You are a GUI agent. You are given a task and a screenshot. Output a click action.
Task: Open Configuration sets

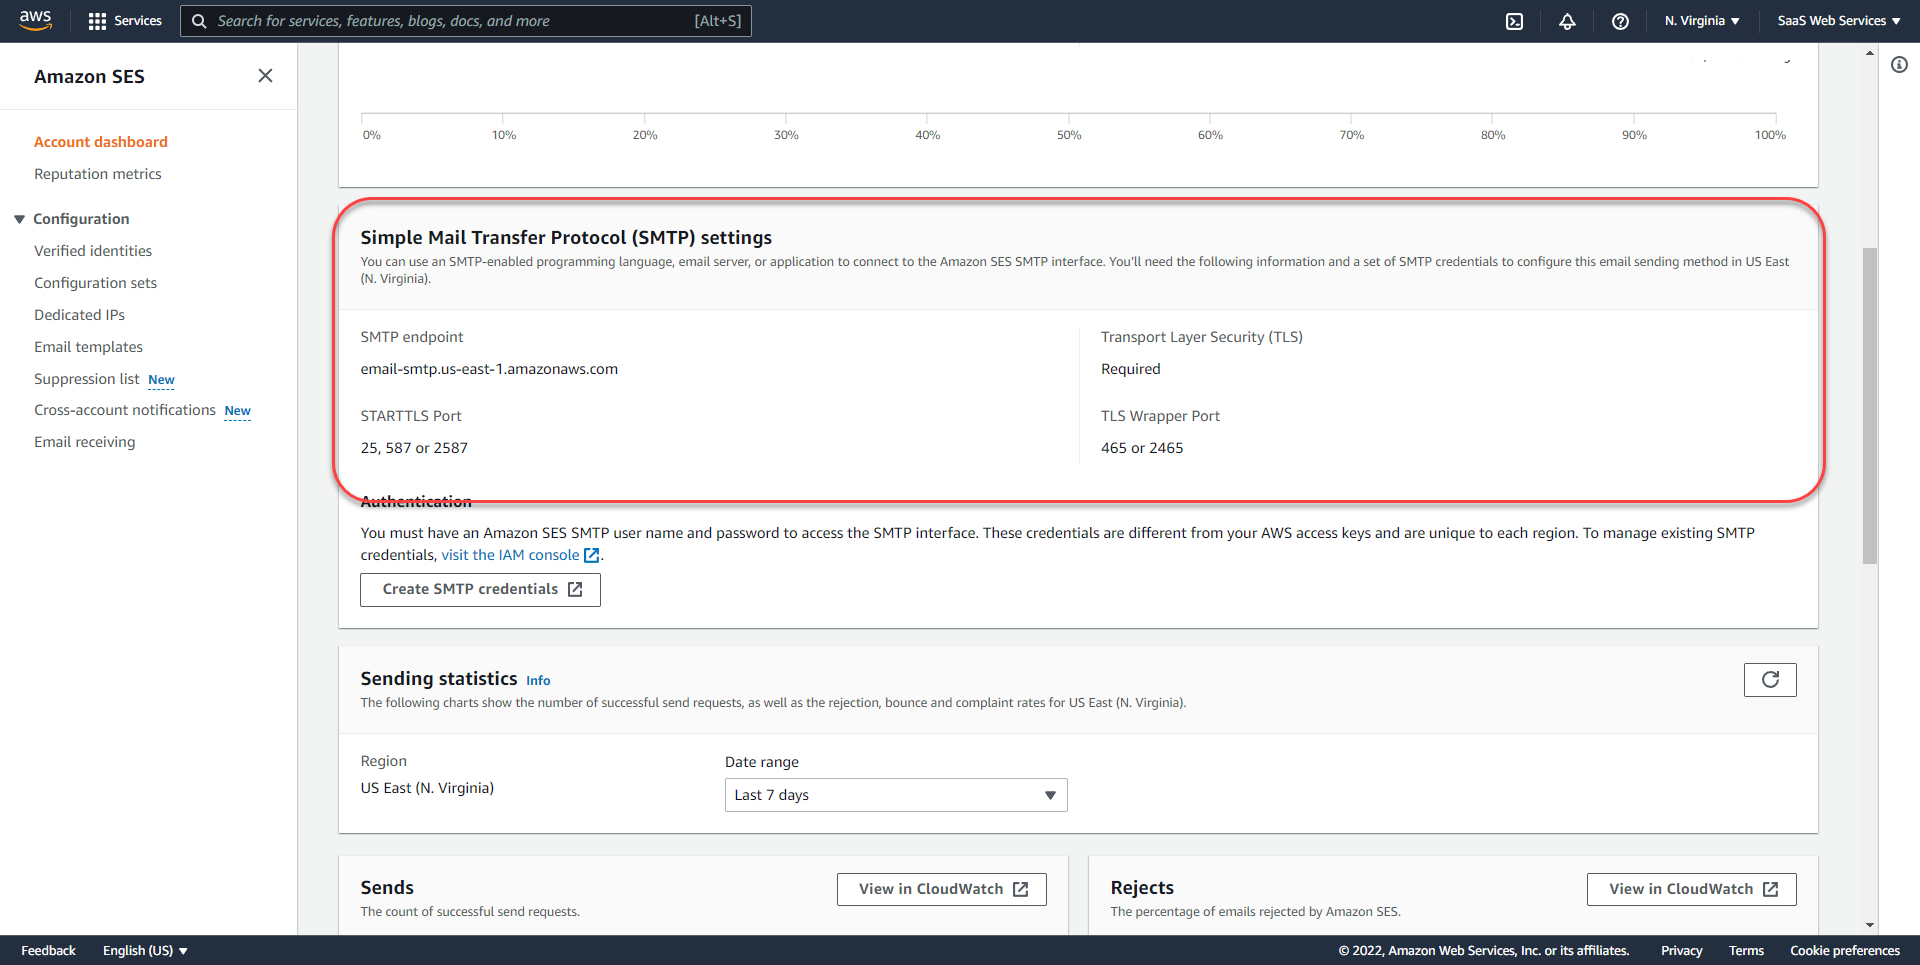pos(95,283)
